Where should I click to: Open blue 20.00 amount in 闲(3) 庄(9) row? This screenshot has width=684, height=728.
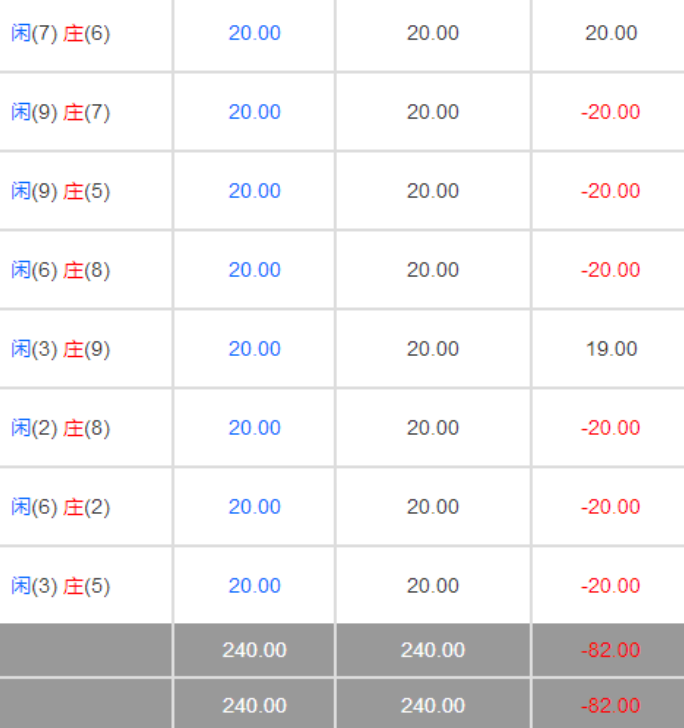(254, 349)
